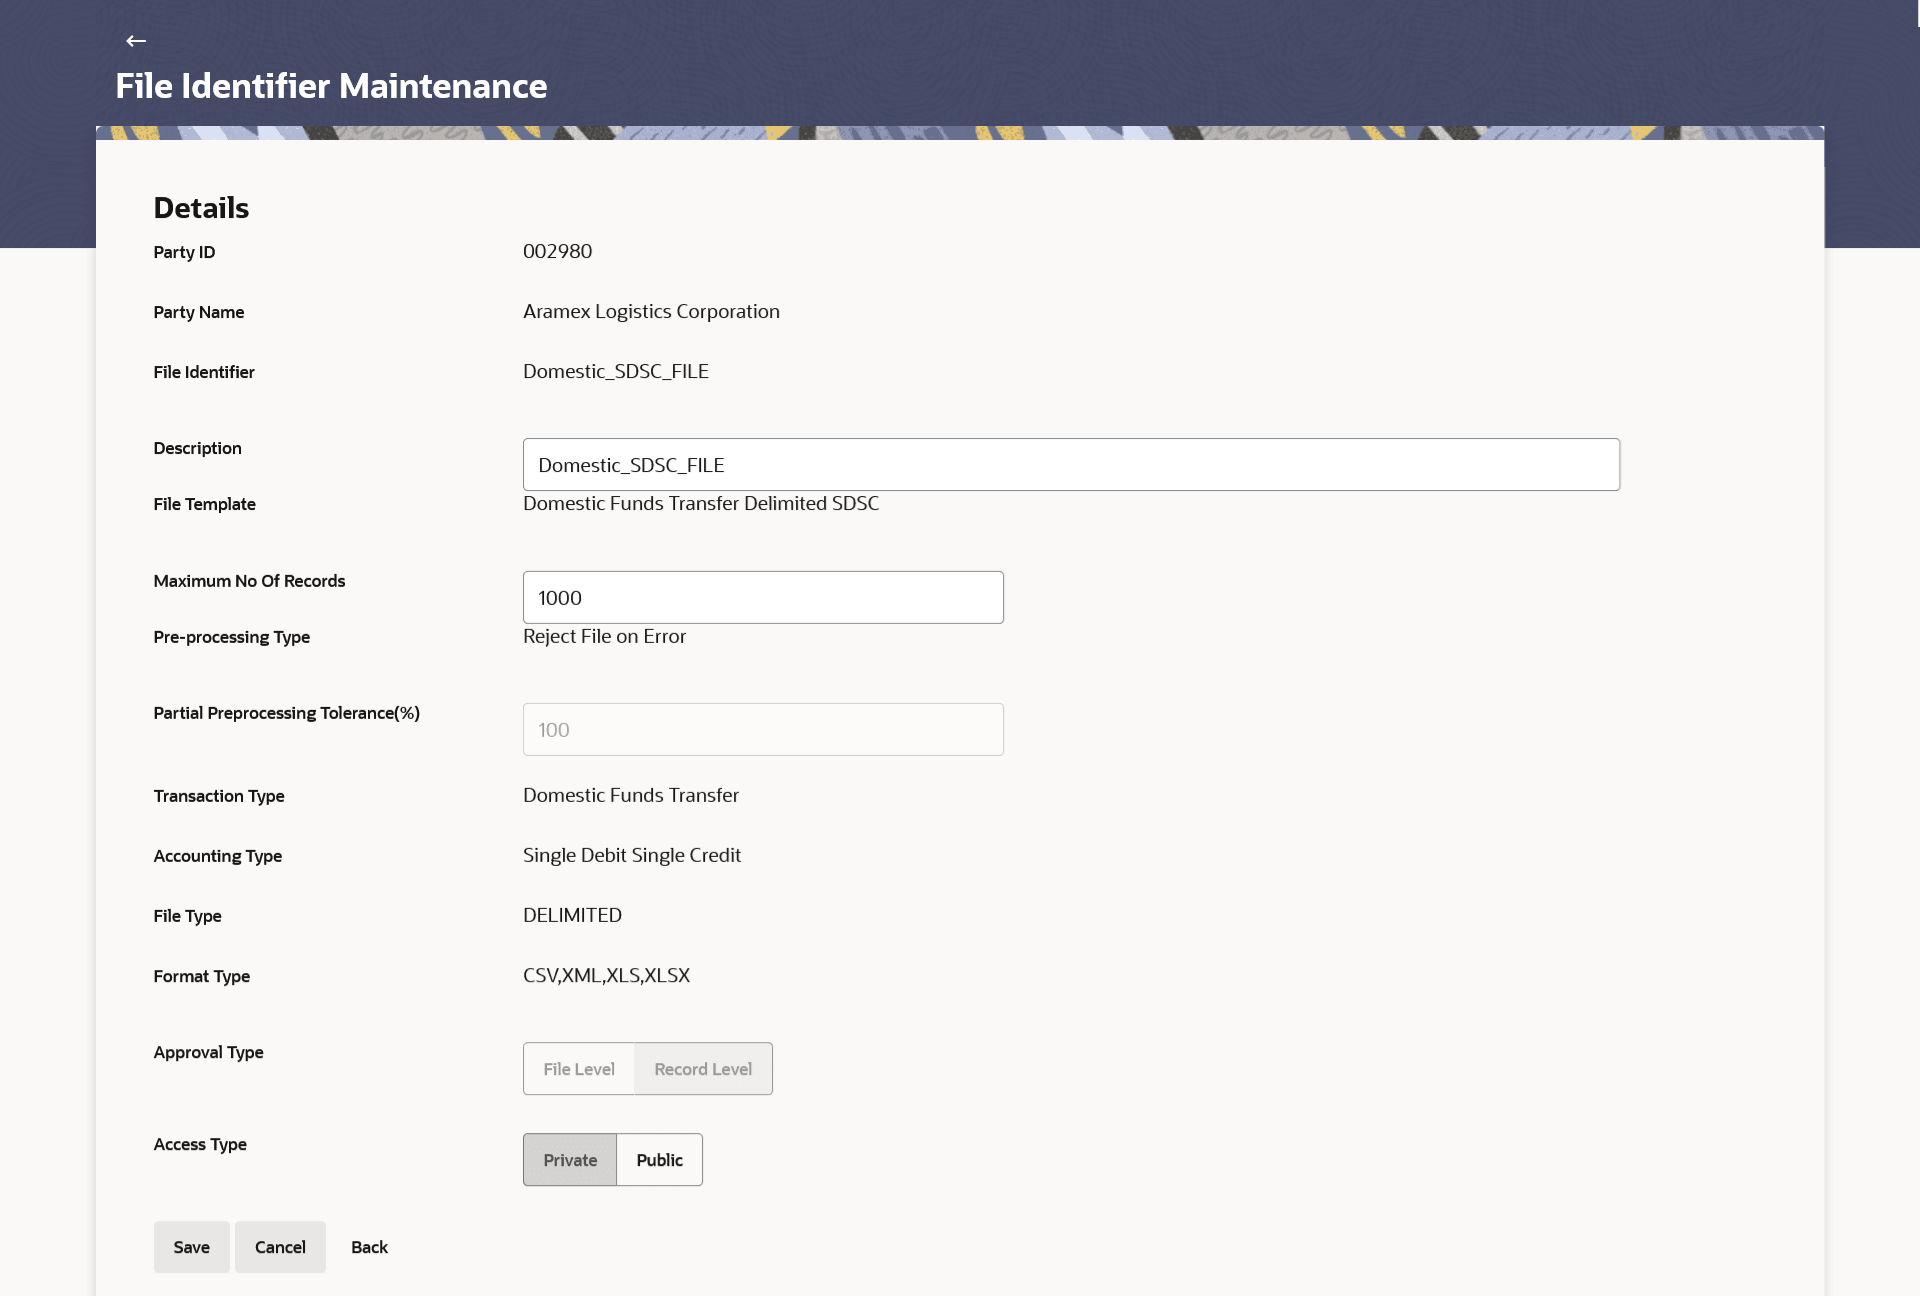Select File Level approval type
1920x1303 pixels.
click(578, 1069)
